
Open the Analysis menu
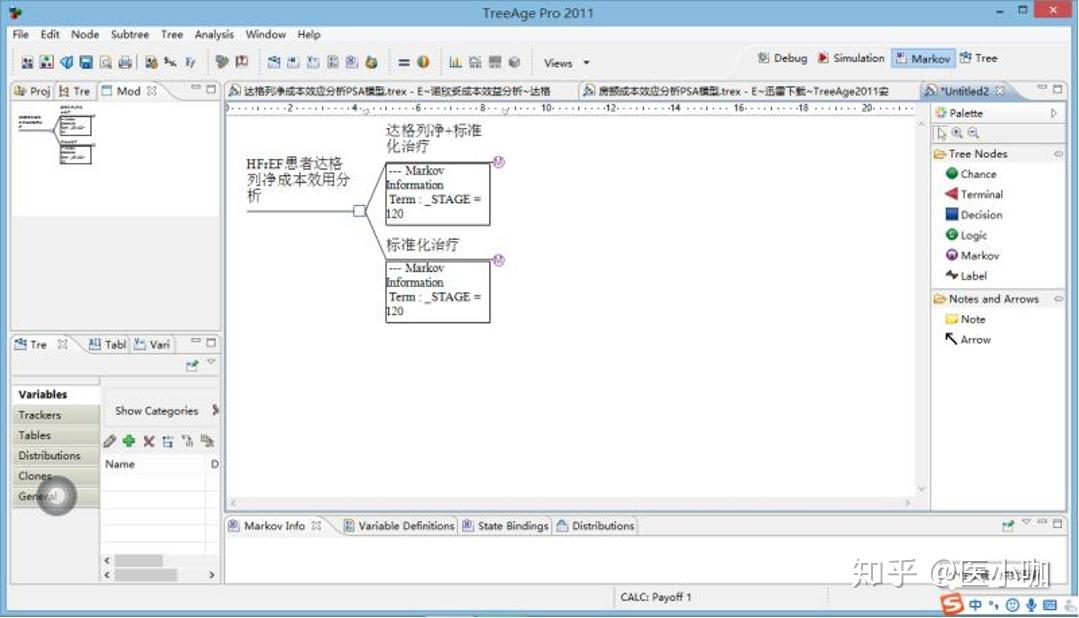[214, 33]
